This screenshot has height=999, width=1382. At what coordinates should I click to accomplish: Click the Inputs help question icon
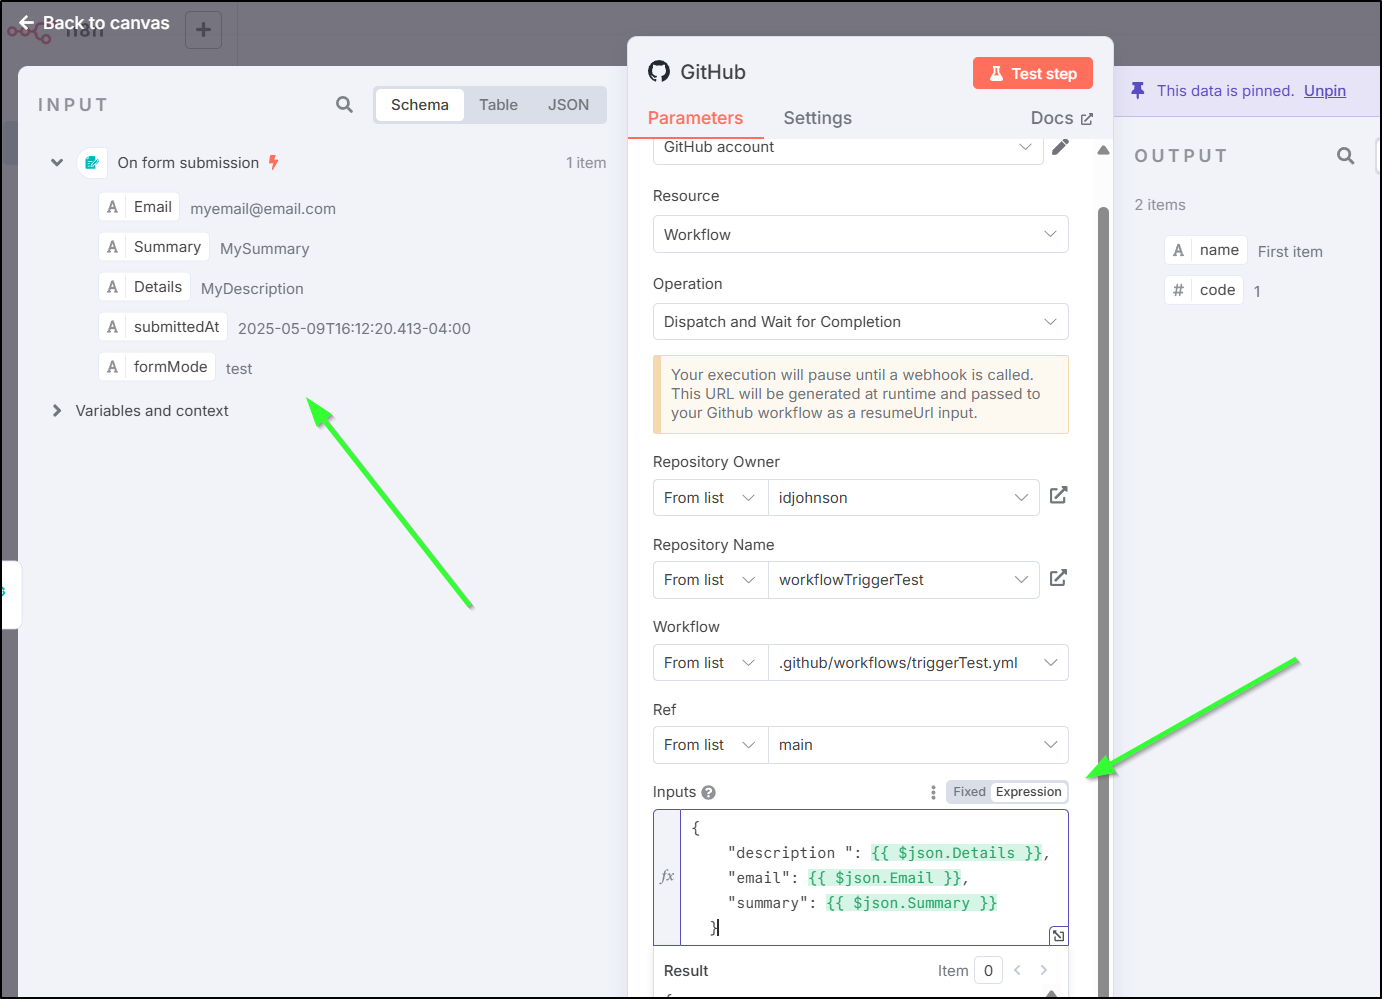click(x=708, y=792)
